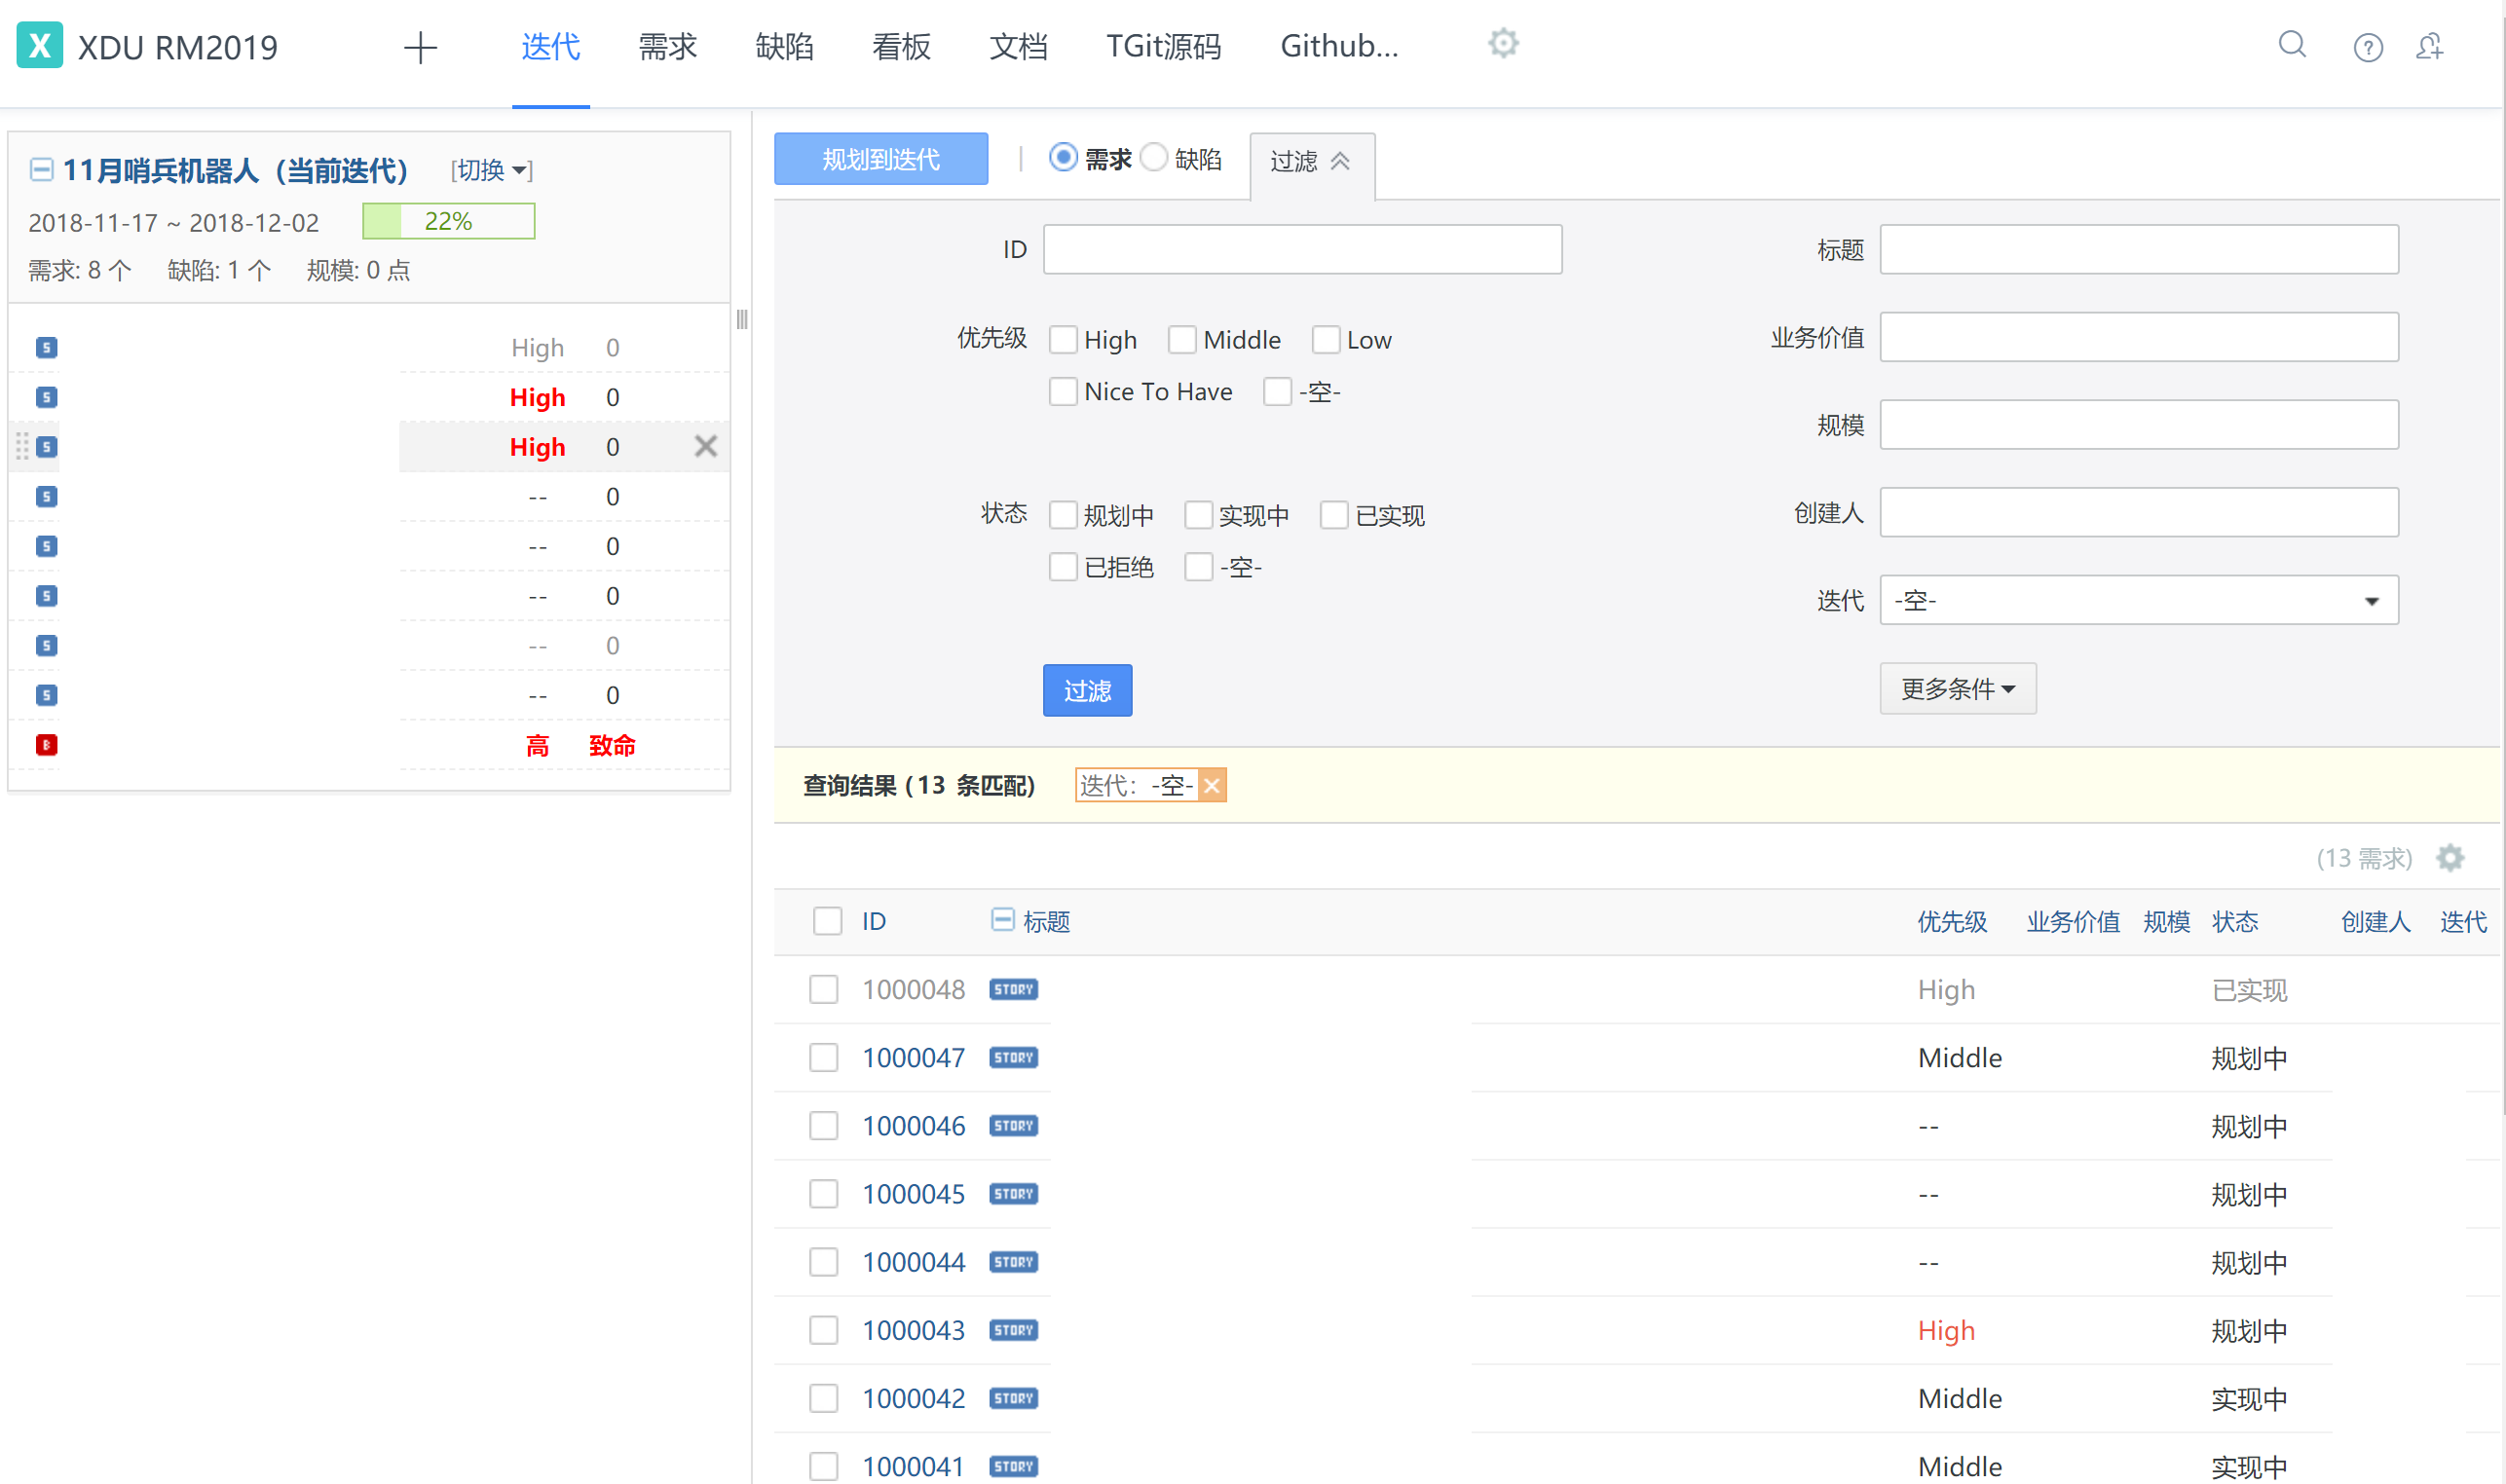The width and height of the screenshot is (2506, 1484).
Task: Focus the ID filter input field
Action: click(1302, 249)
